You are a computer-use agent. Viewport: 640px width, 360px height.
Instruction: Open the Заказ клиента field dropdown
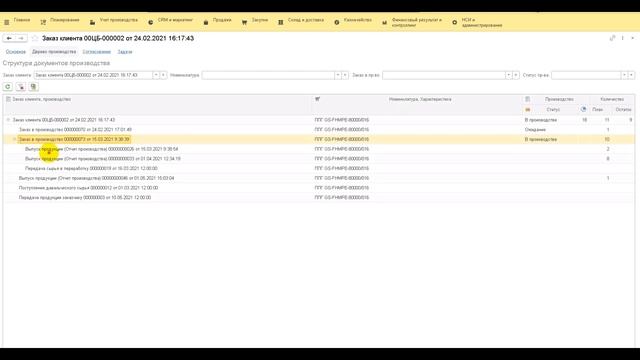click(156, 75)
